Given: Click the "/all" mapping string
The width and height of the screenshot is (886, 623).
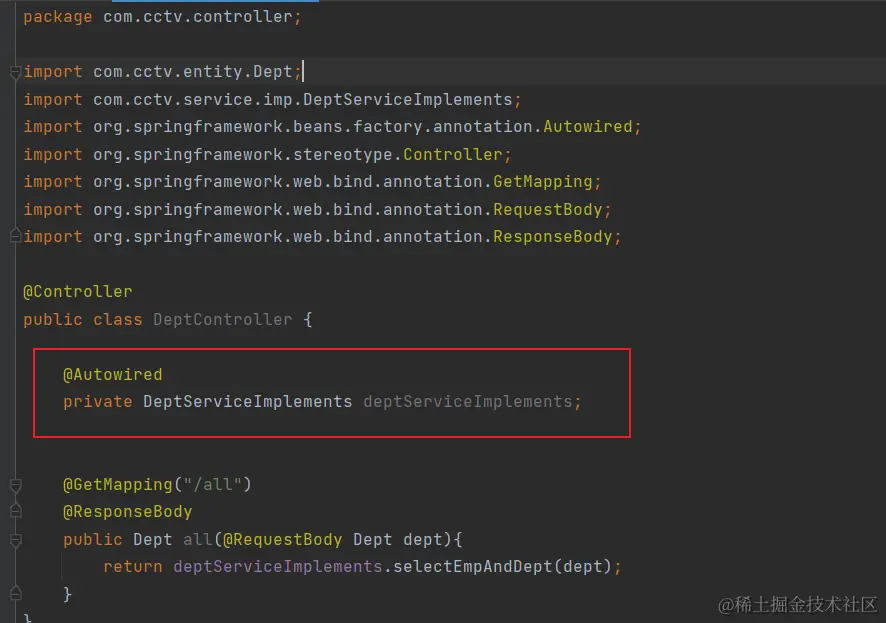Looking at the screenshot, I should pos(212,485).
